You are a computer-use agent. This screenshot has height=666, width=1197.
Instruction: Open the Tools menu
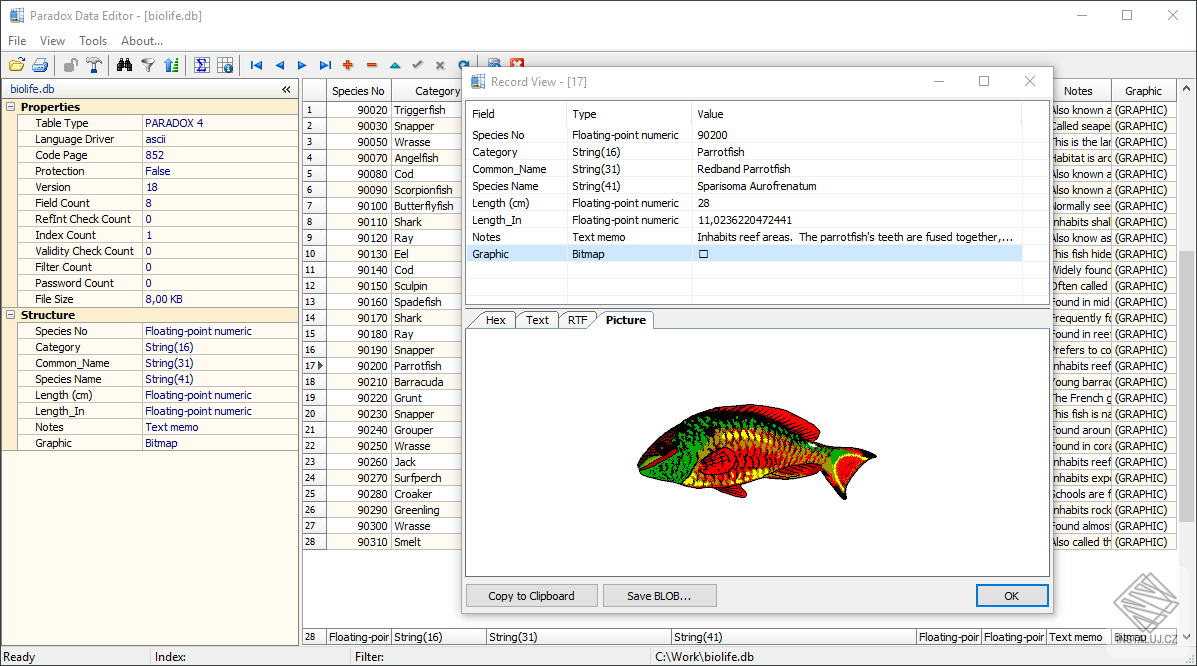(x=92, y=41)
